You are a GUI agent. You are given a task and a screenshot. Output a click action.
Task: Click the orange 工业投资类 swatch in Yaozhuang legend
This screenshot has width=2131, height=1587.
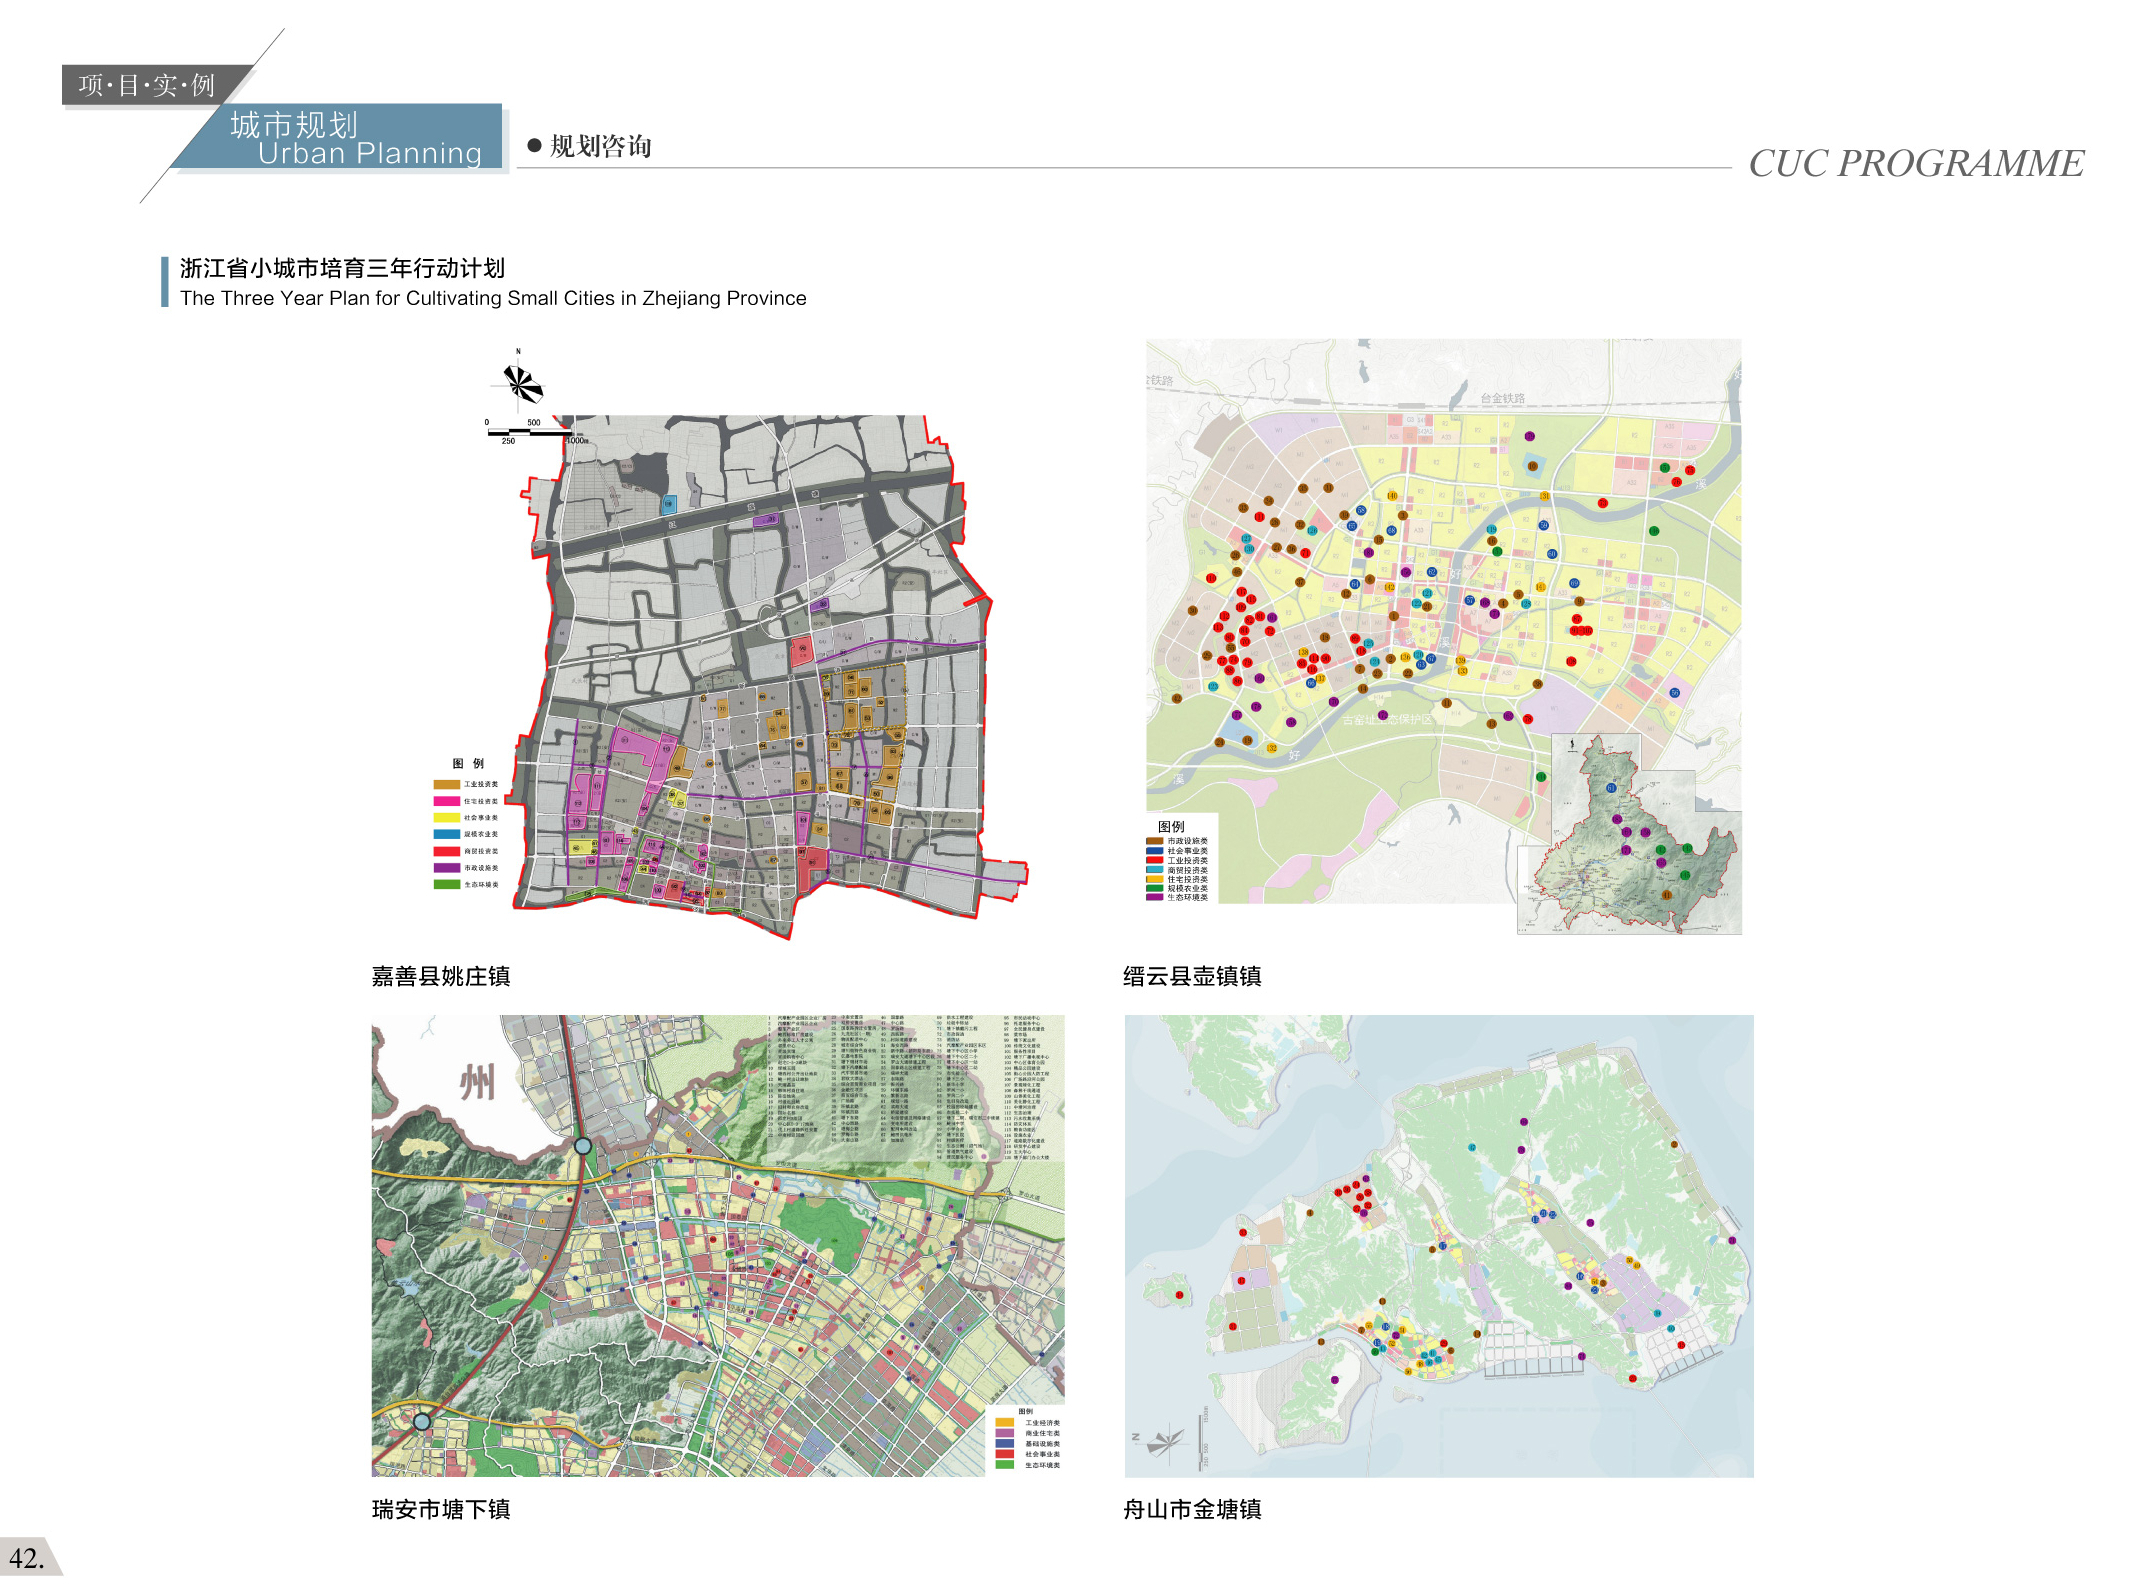pos(446,785)
